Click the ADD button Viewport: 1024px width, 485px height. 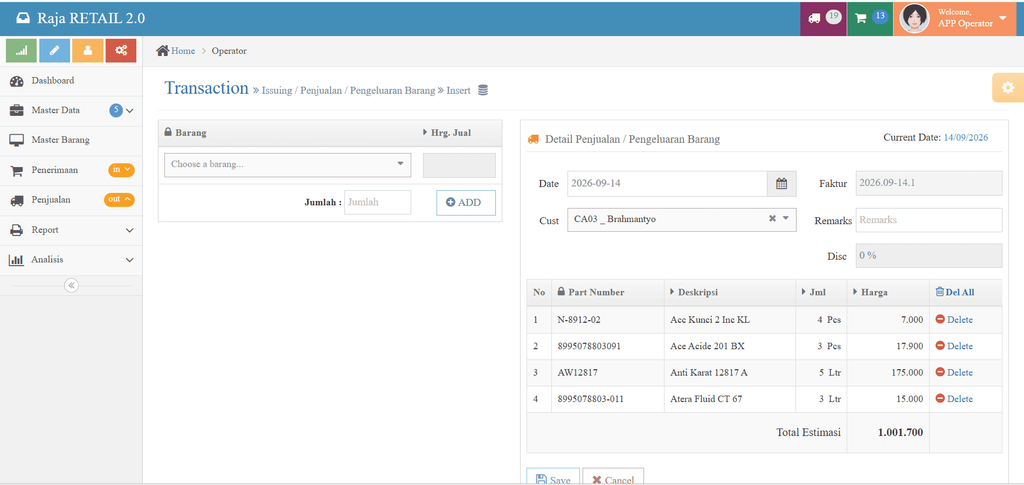(x=466, y=202)
